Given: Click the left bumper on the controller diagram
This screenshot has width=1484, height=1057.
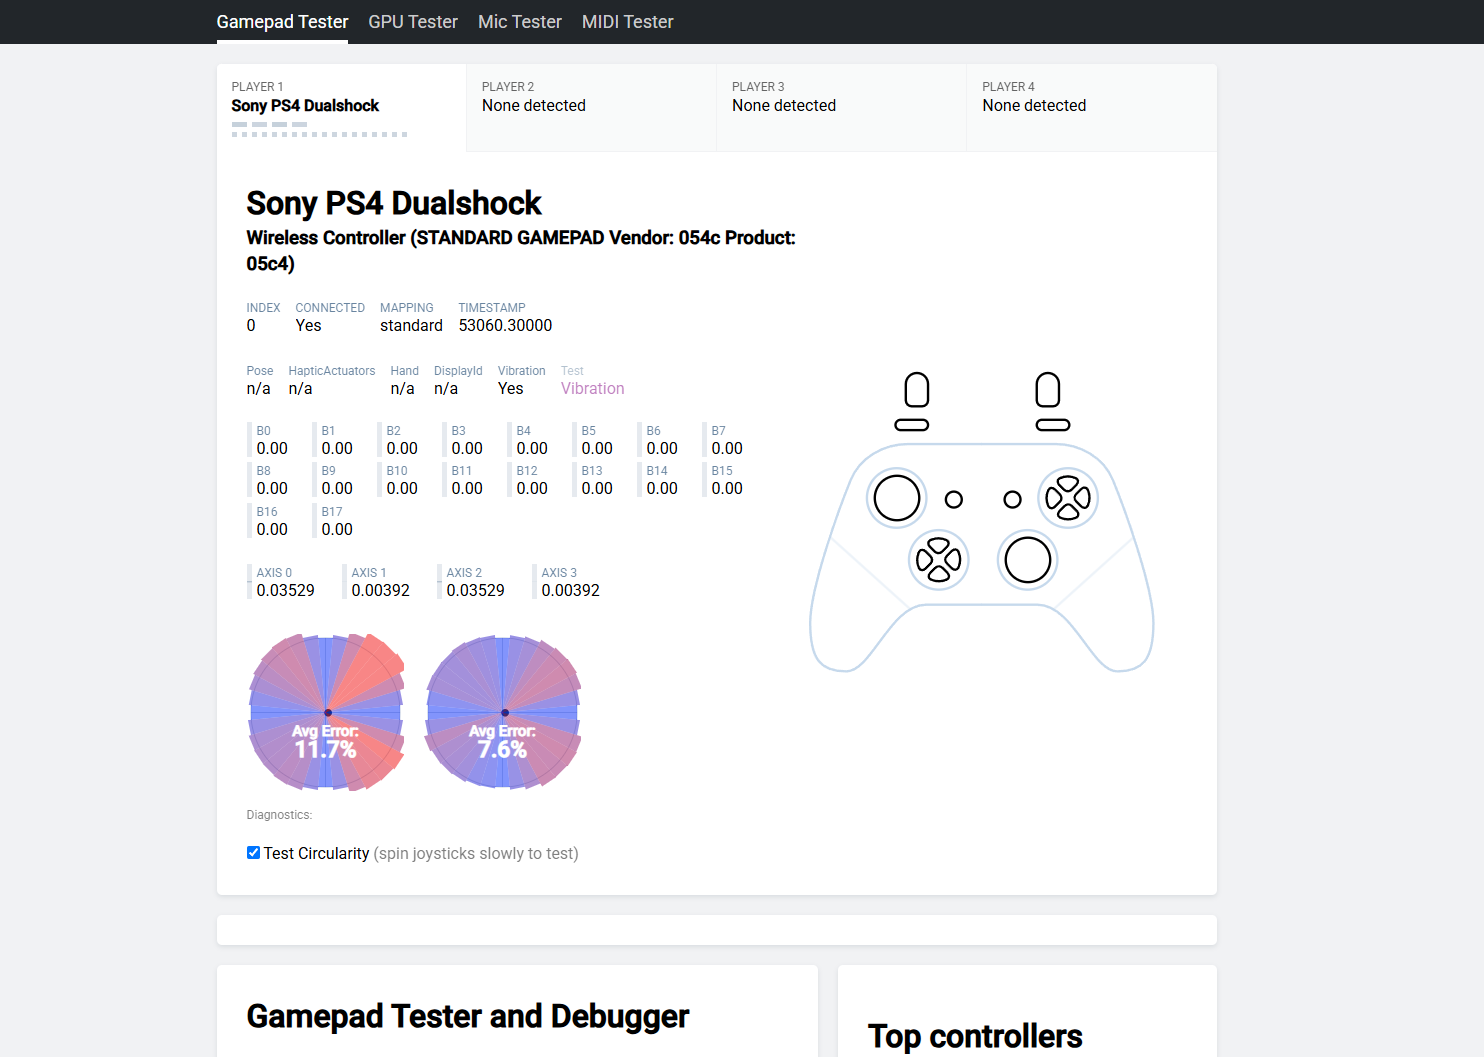Looking at the screenshot, I should [x=912, y=425].
